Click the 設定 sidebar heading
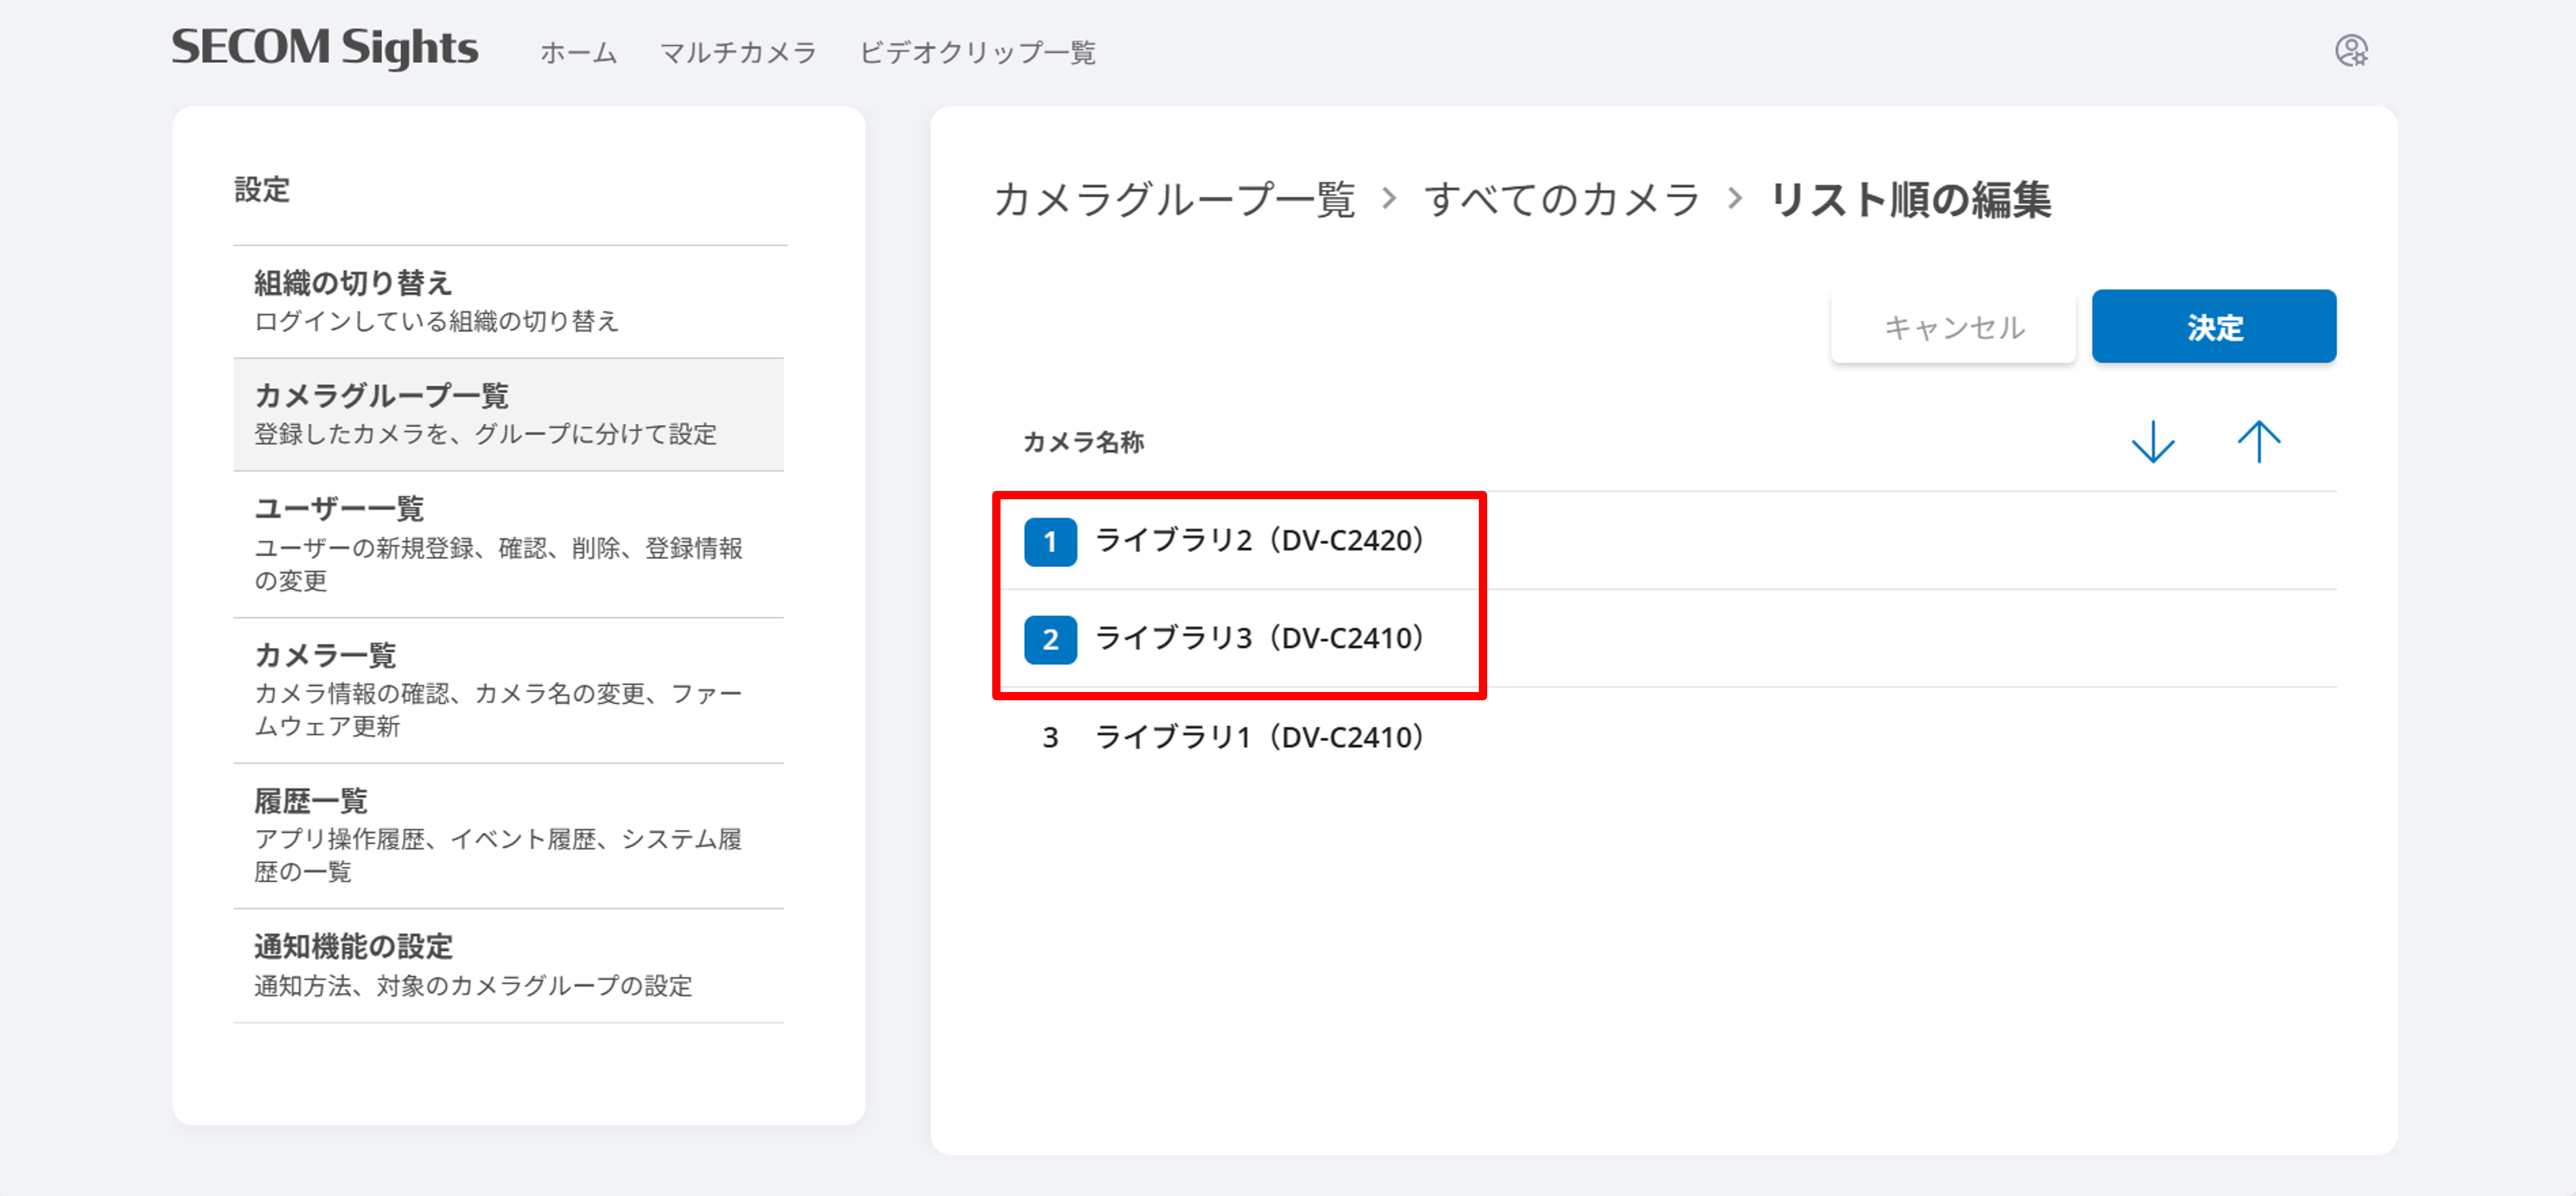The image size is (2576, 1196). [x=262, y=189]
